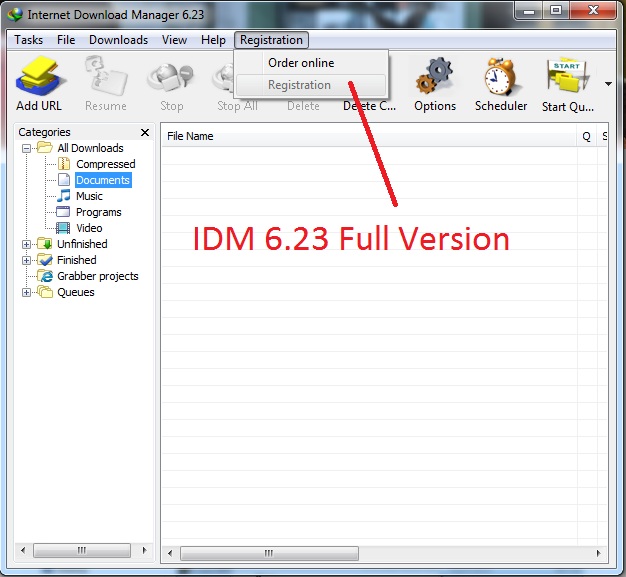Click the Queues folder icon
Screen dimensions: 626x577
click(44, 291)
